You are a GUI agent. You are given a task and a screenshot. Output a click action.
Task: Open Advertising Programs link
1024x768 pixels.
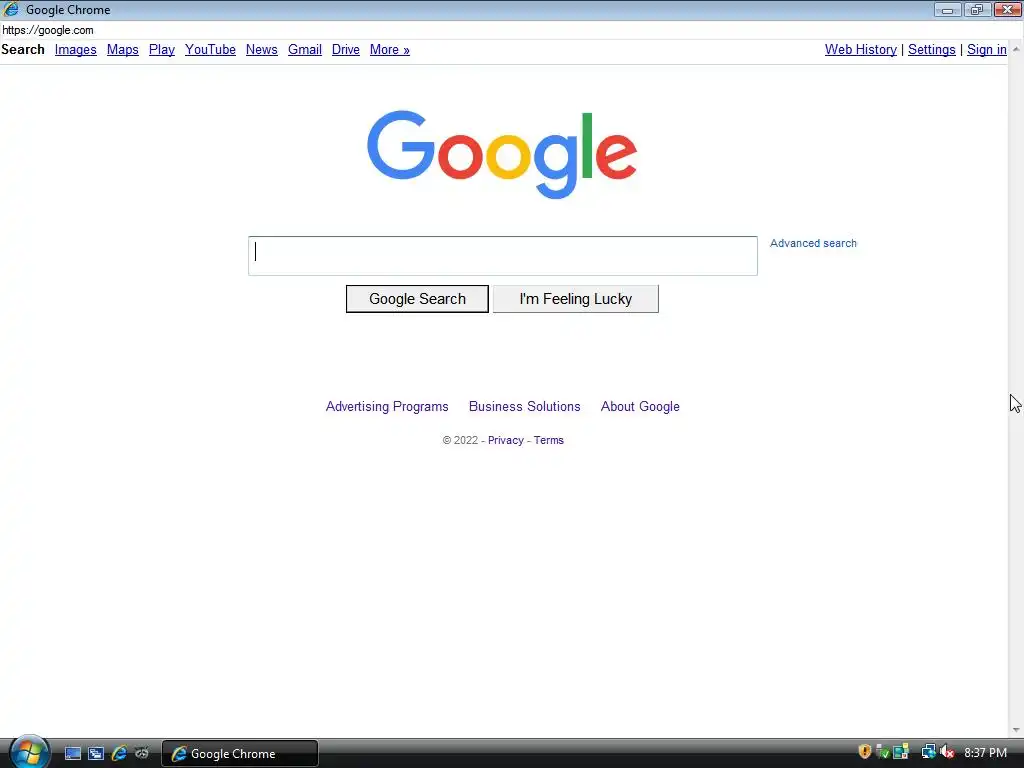[x=387, y=406]
